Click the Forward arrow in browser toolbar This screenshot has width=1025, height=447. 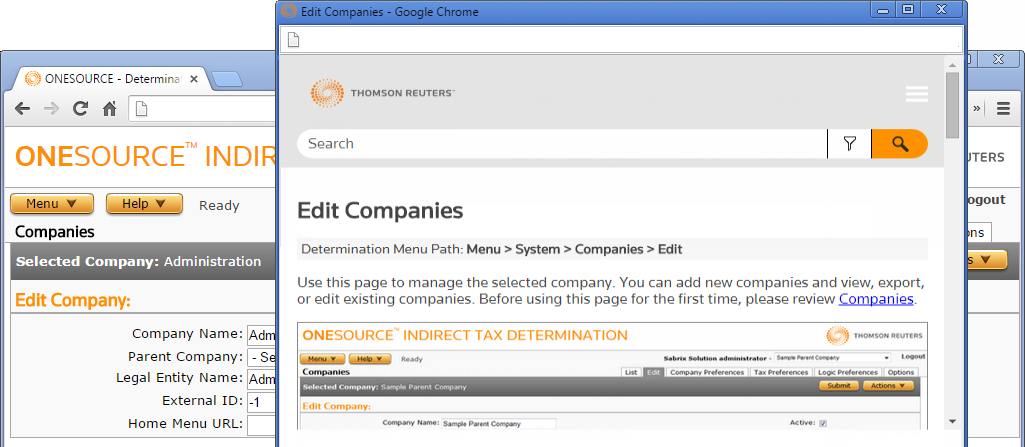pos(51,109)
